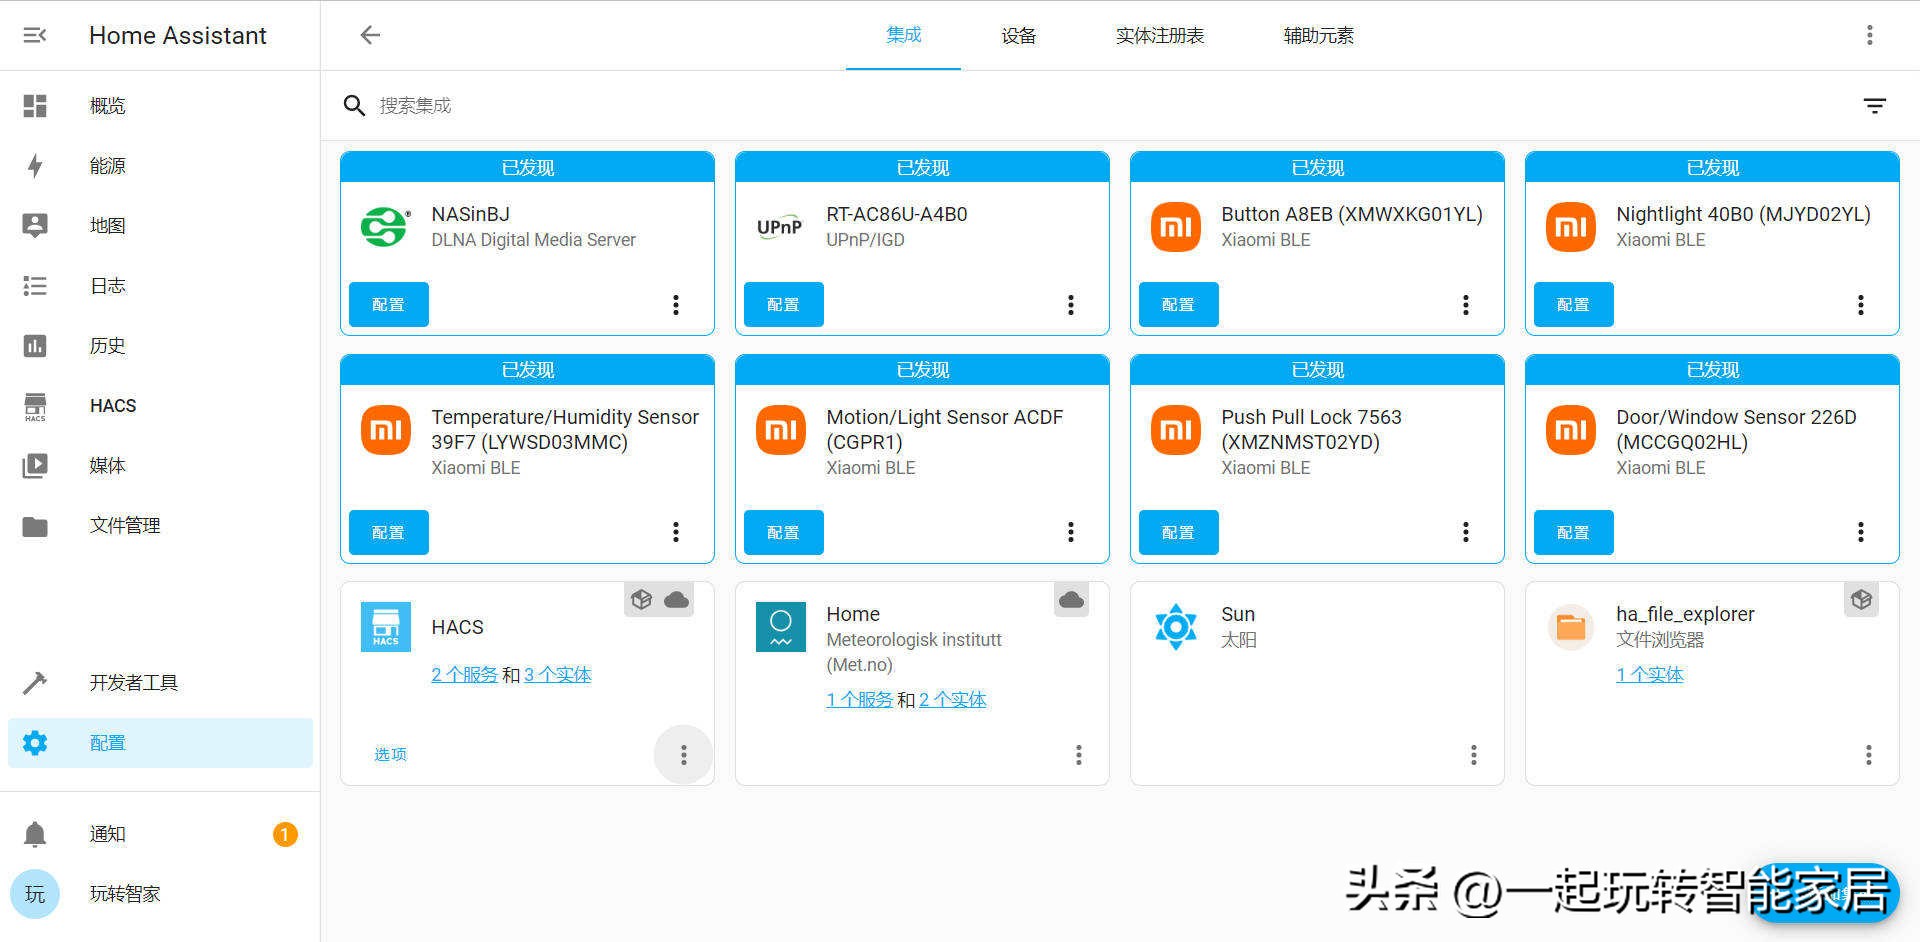Open the 地图 map panel
This screenshot has width=1920, height=942.
point(107,225)
